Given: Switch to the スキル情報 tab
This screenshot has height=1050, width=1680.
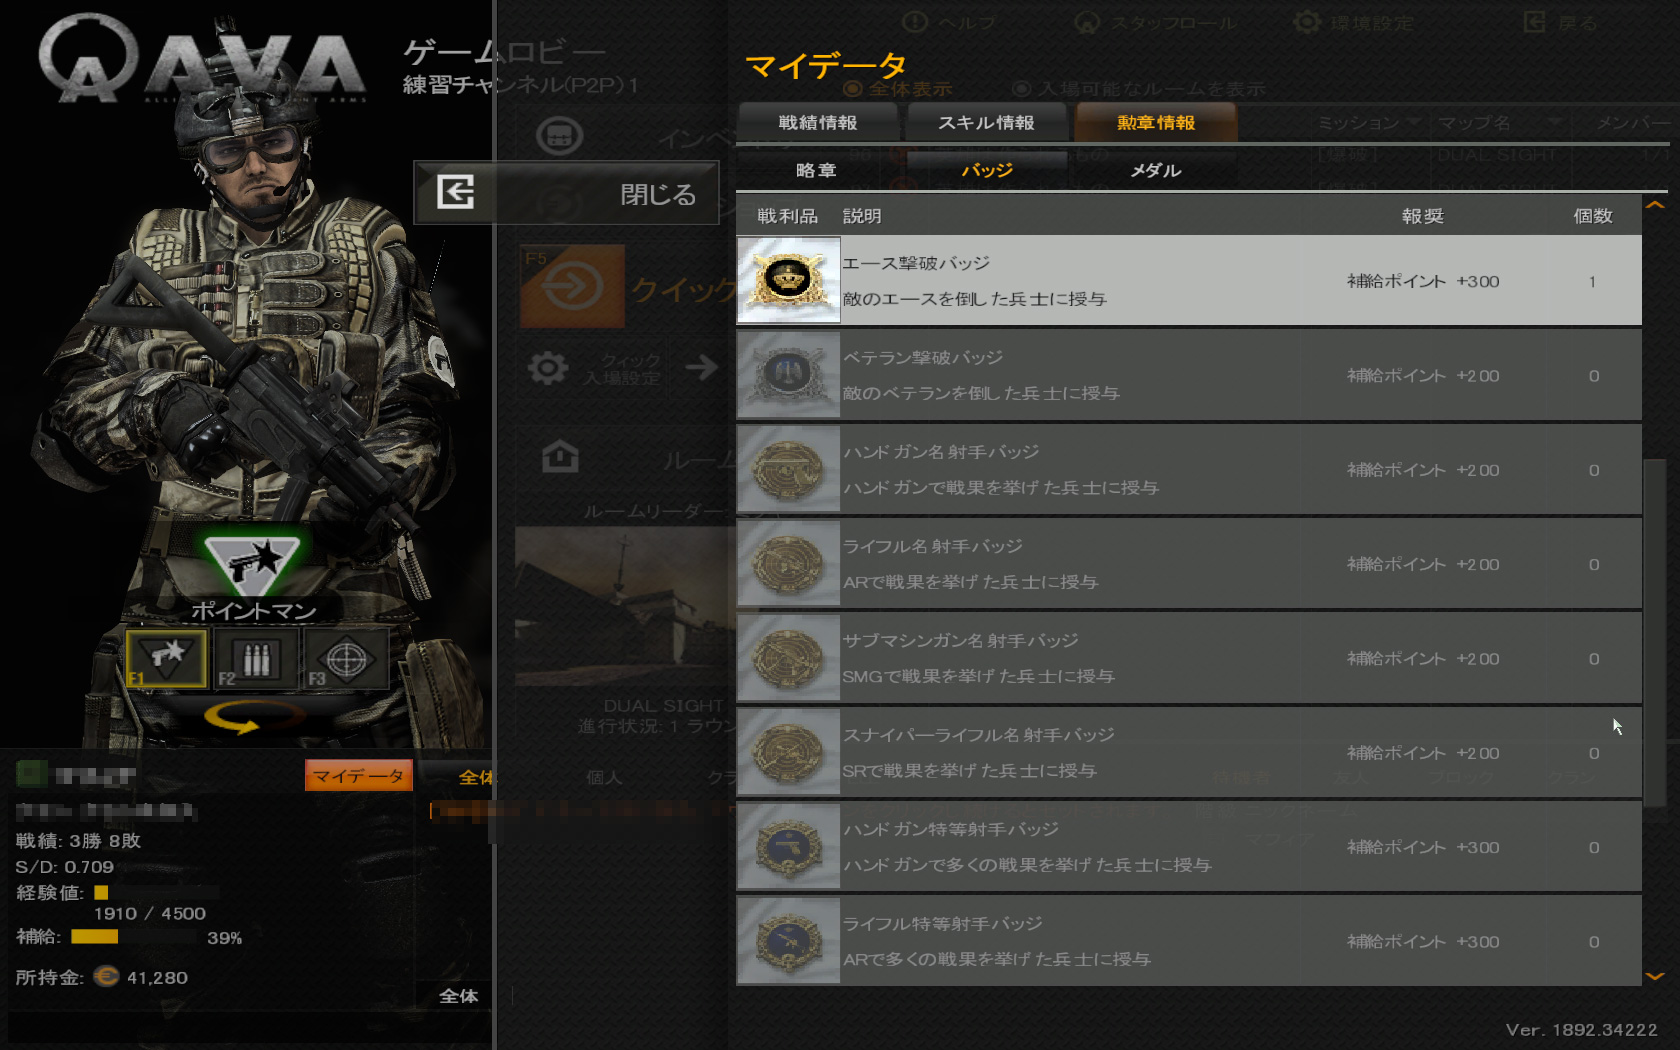Looking at the screenshot, I should coord(986,123).
